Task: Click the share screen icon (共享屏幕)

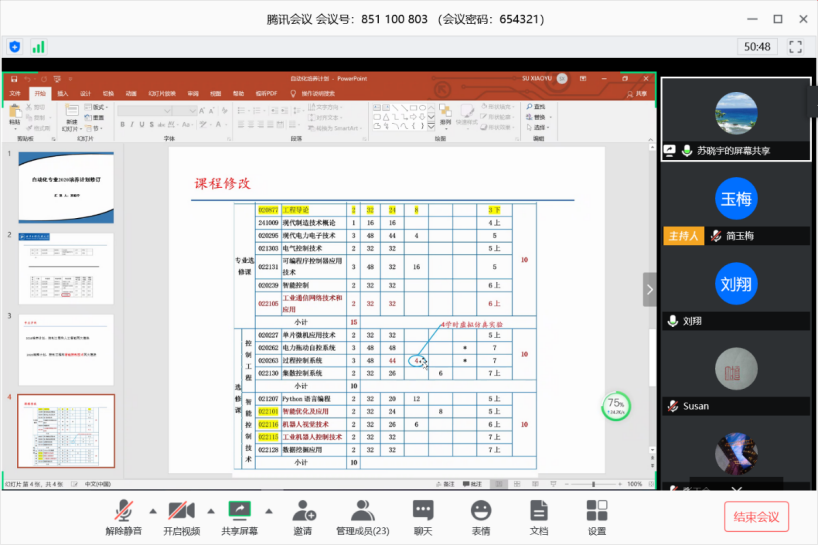Action: click(x=239, y=510)
